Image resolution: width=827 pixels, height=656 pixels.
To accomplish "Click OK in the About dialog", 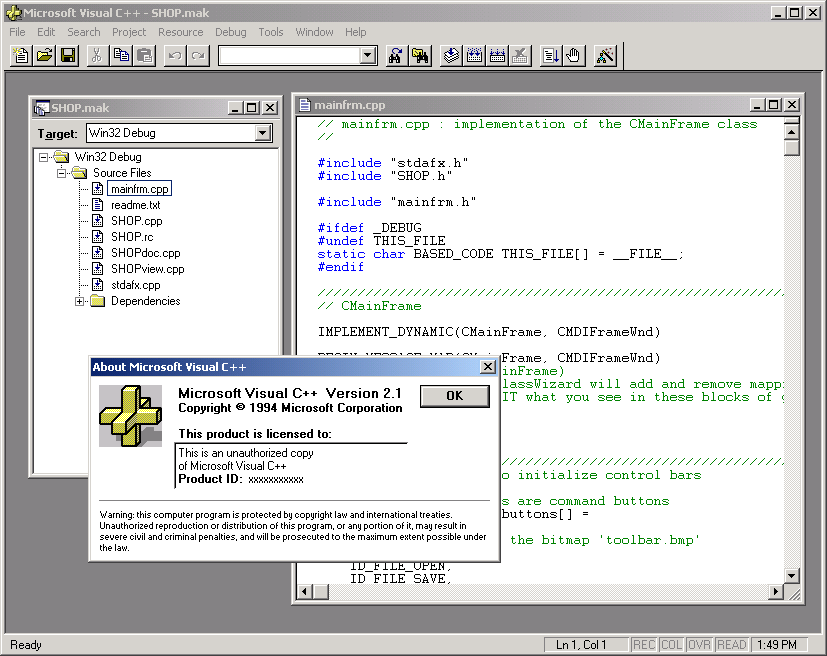I will (455, 396).
